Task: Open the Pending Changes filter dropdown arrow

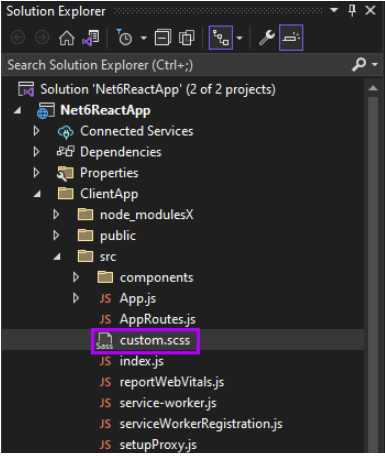Action: coord(144,38)
